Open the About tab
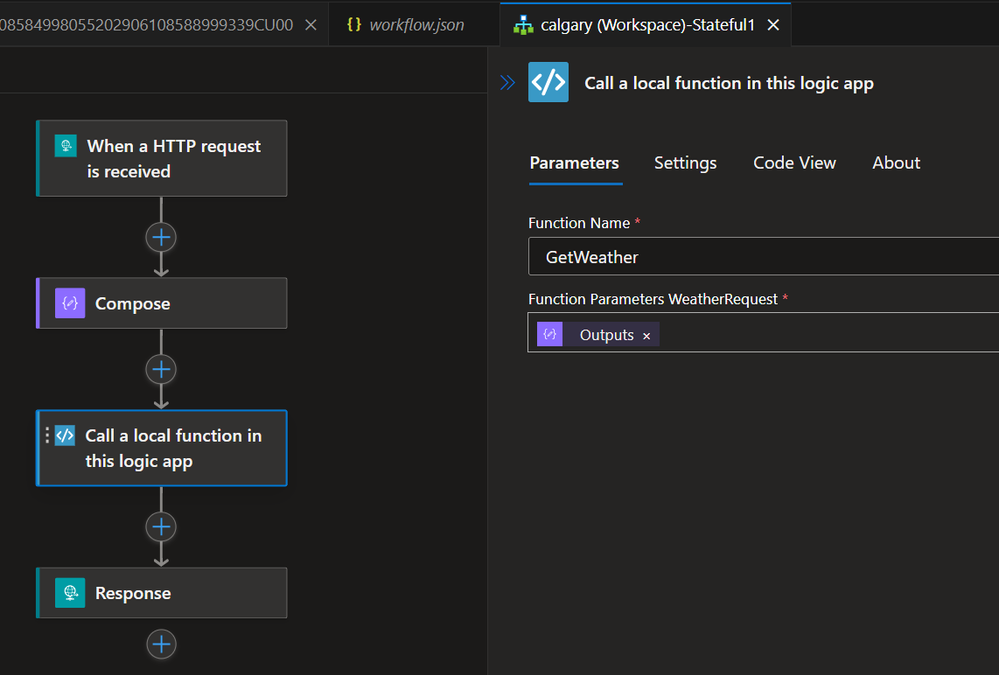Image resolution: width=999 pixels, height=675 pixels. tap(895, 163)
